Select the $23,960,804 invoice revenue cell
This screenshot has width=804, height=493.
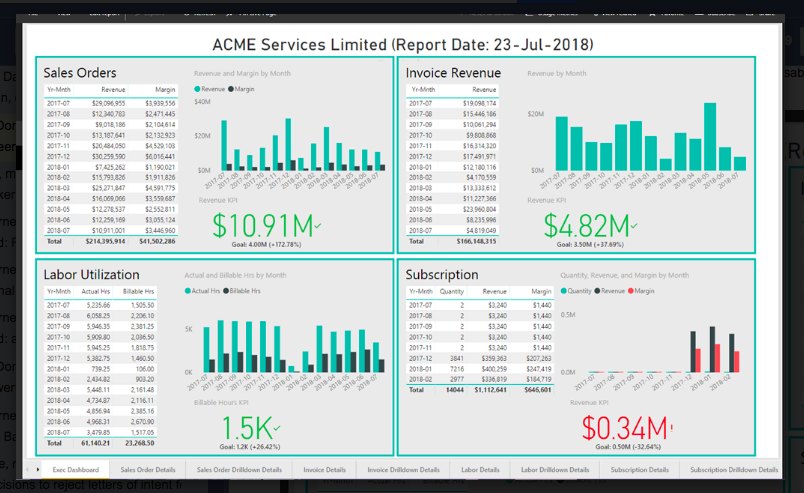[x=479, y=209]
